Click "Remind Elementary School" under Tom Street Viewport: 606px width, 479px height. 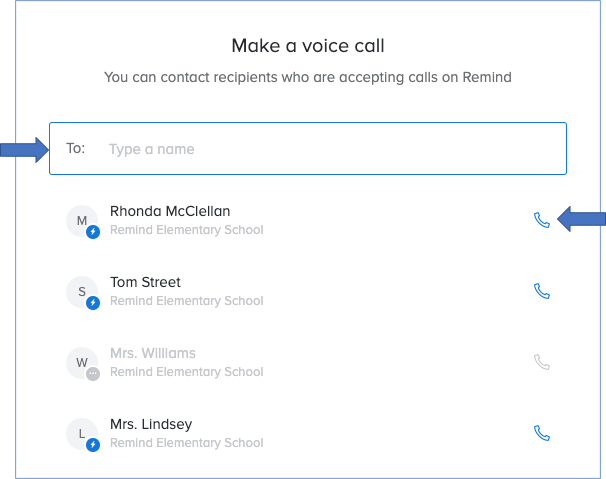[x=186, y=301]
